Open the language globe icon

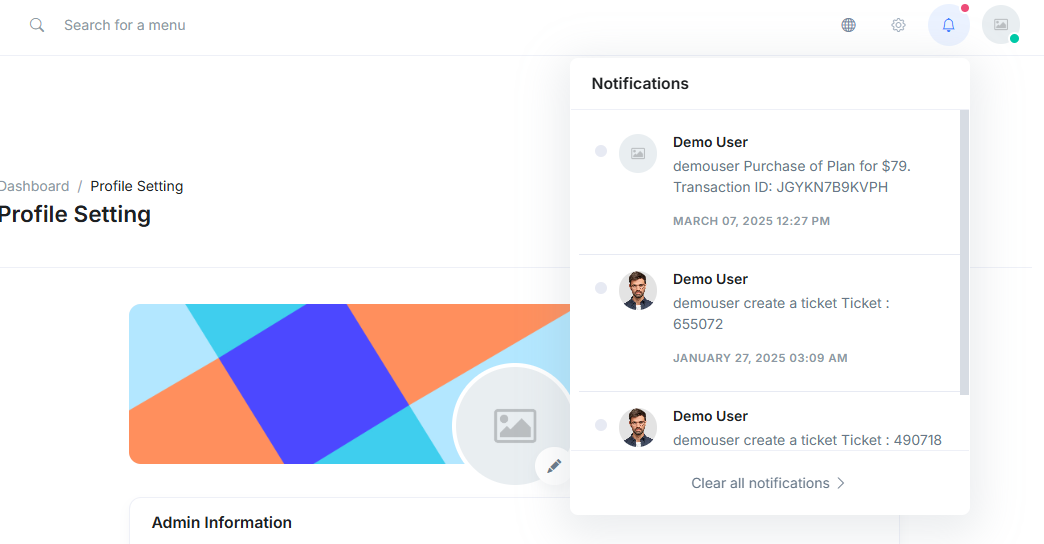(848, 25)
